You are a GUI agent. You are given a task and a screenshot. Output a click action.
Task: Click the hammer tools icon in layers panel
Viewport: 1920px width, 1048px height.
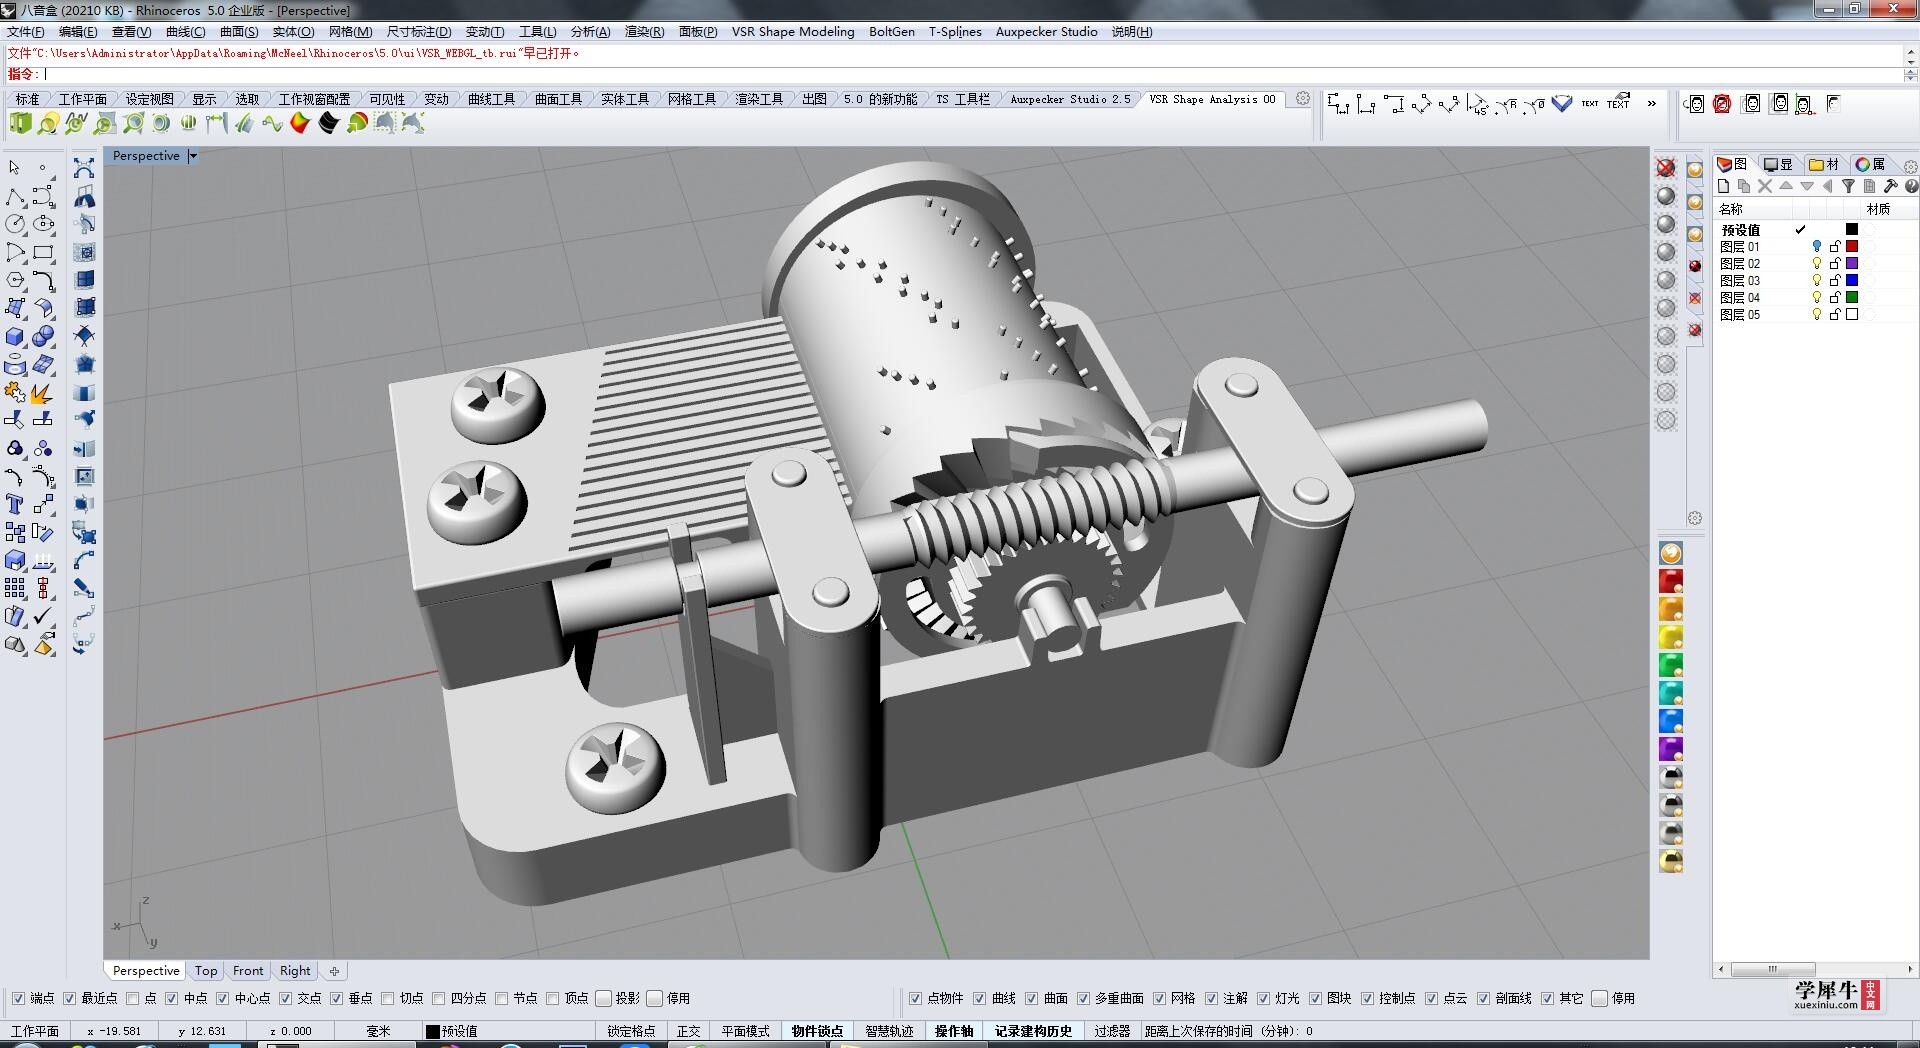pos(1890,186)
